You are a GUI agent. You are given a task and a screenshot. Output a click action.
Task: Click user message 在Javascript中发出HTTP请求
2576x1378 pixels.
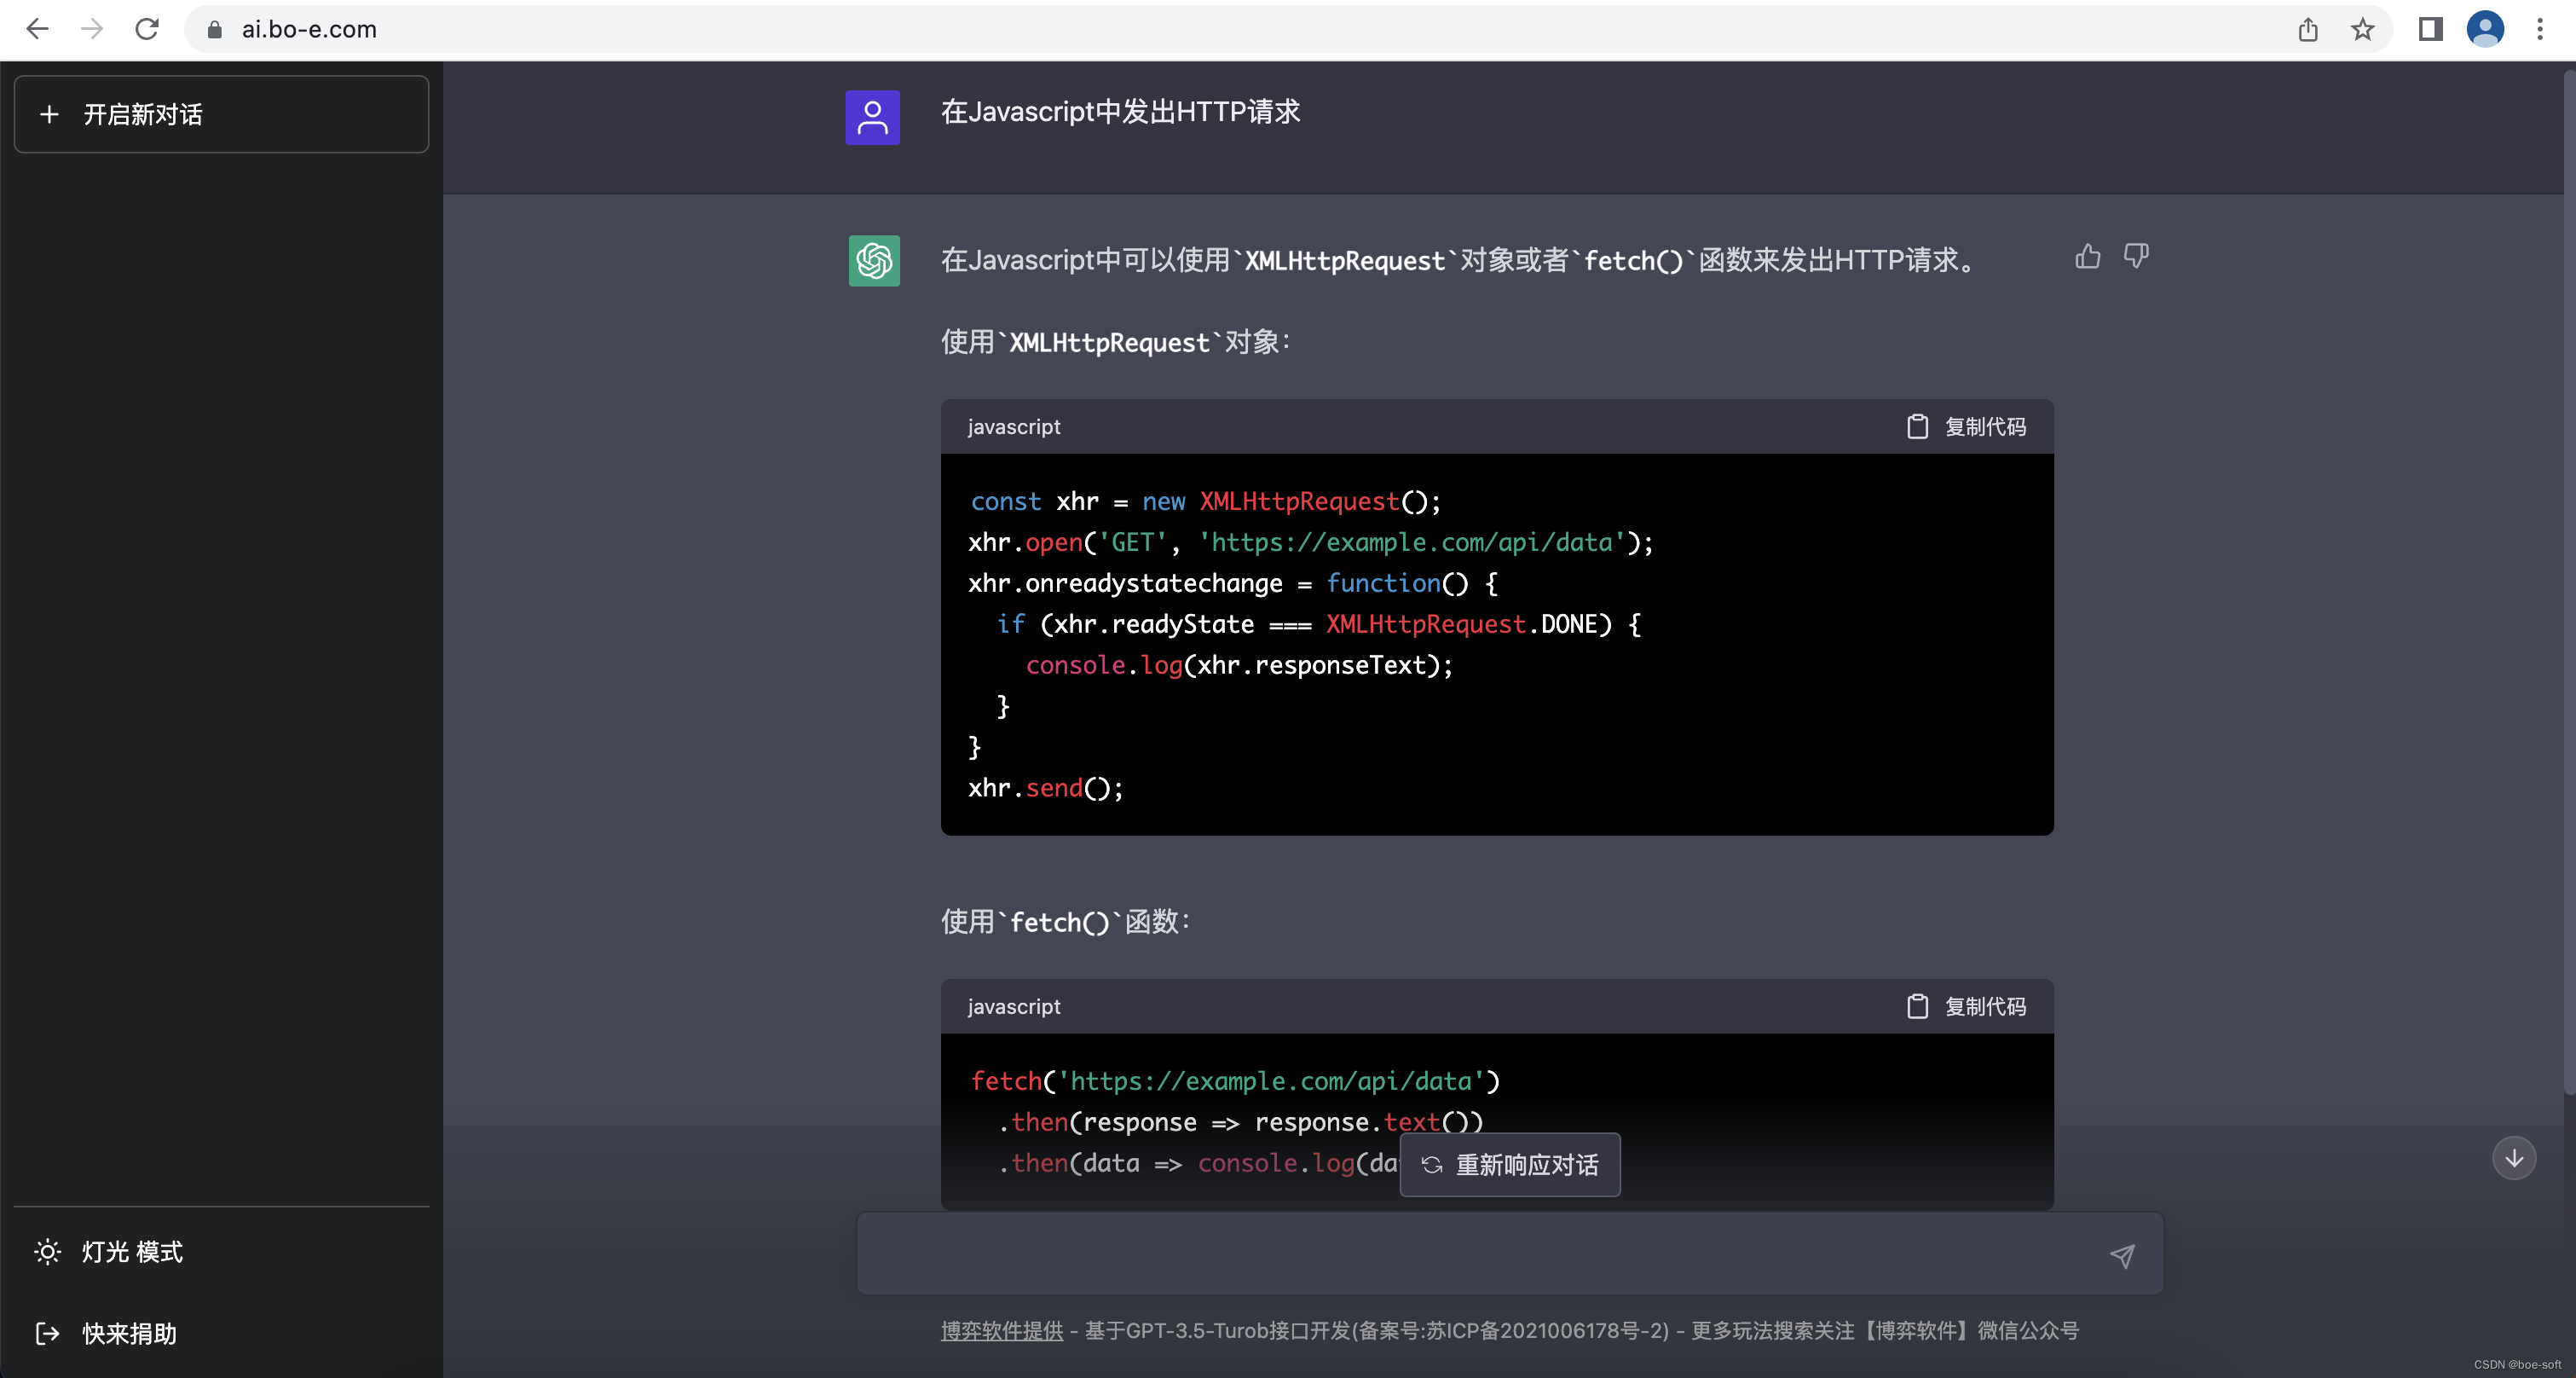[1120, 112]
